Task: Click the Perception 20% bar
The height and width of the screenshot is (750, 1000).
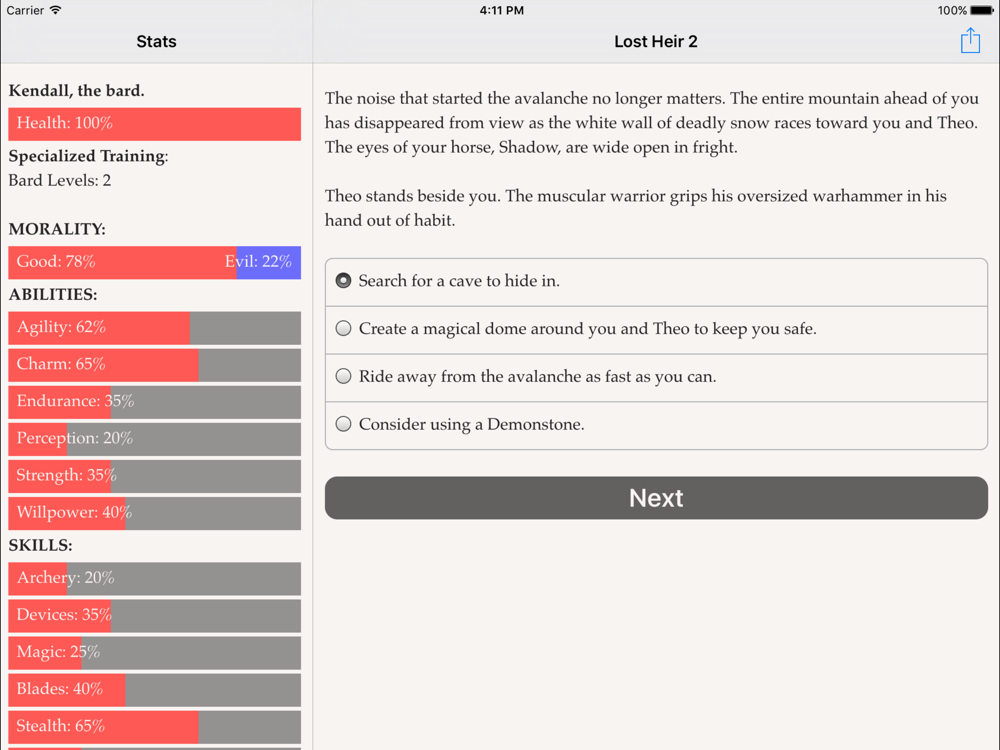Action: coord(154,439)
